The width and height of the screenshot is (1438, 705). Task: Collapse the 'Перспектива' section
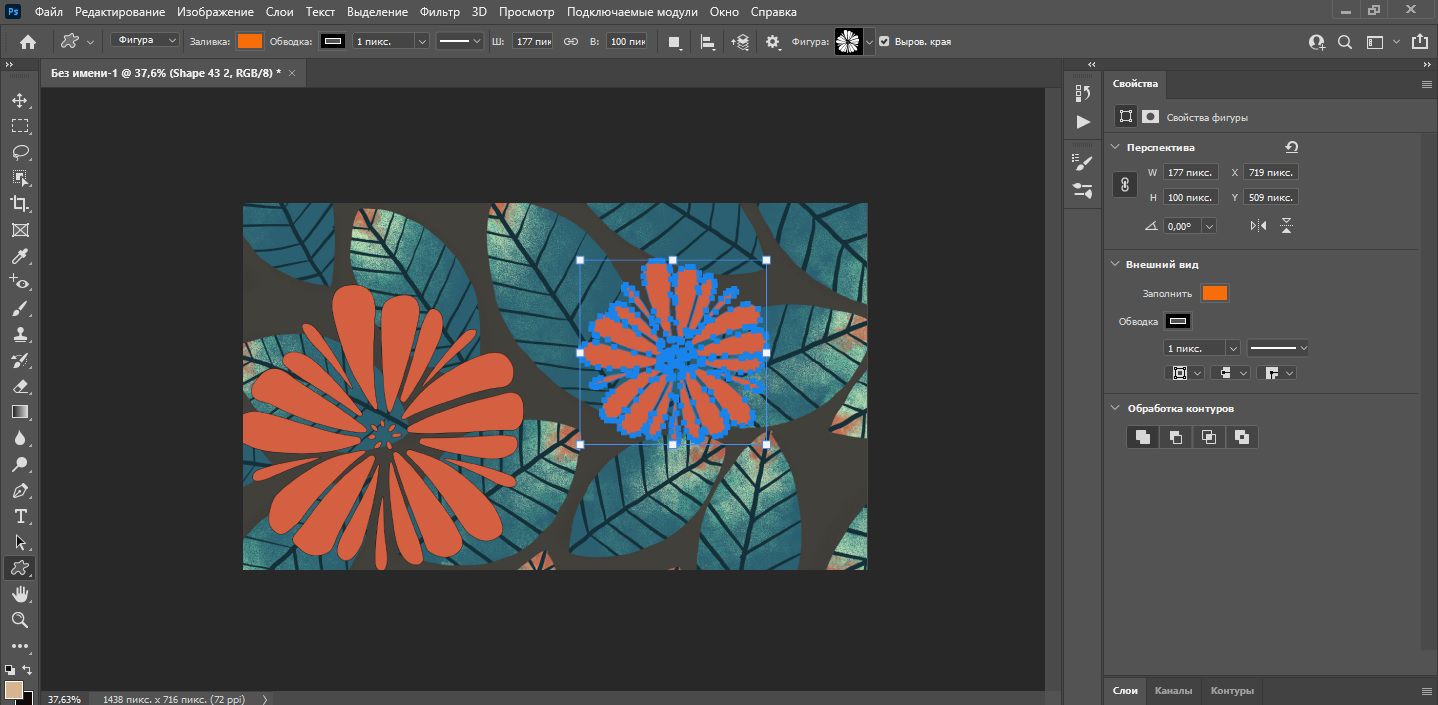click(1116, 147)
